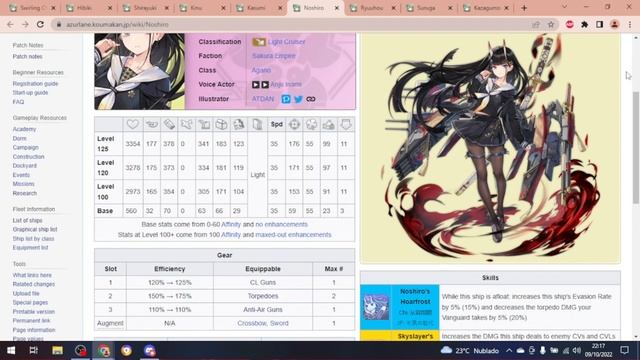Open Chrome three-dot menu

click(630, 24)
